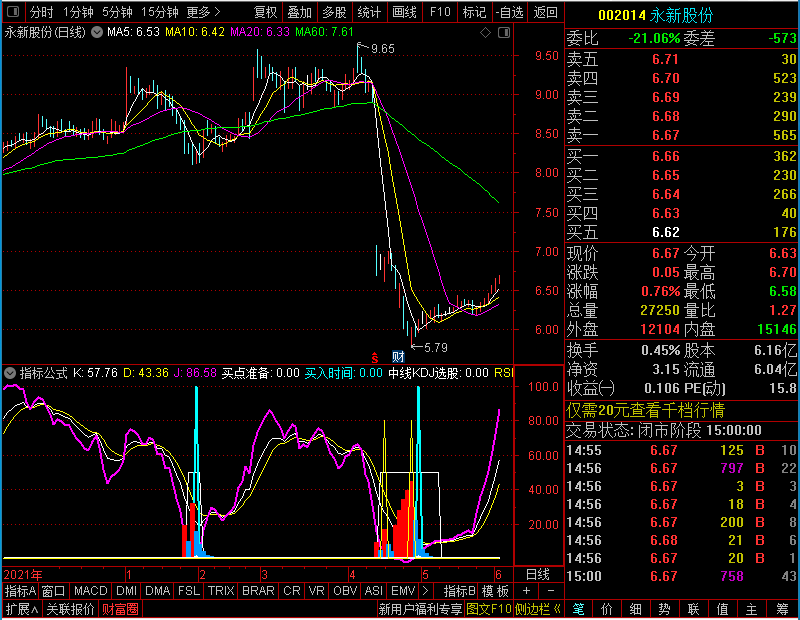Select the 指标A tab

point(20,591)
